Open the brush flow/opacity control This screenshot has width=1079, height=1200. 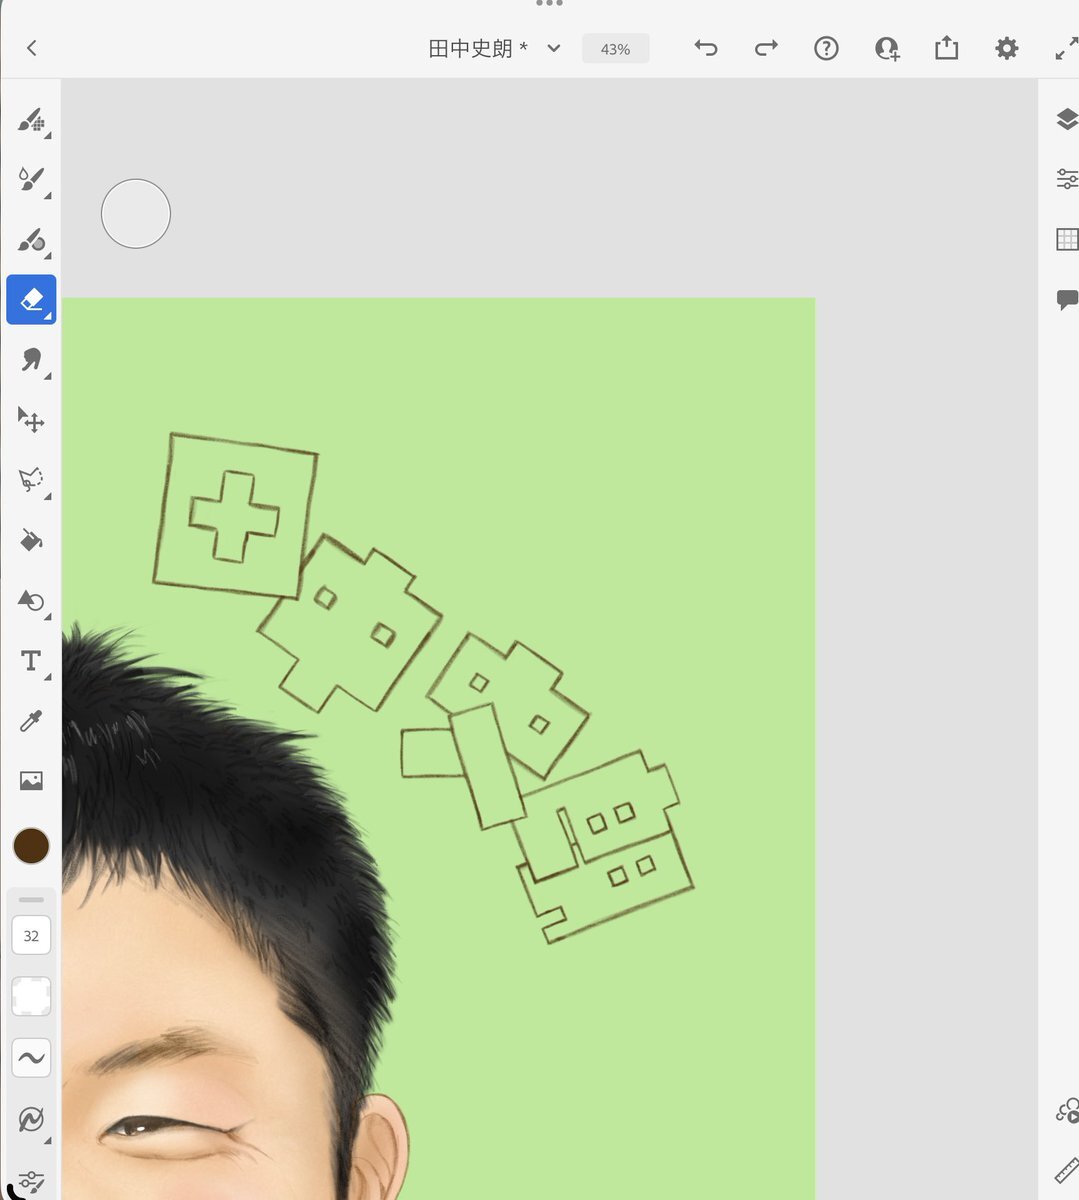pyautogui.click(x=31, y=997)
